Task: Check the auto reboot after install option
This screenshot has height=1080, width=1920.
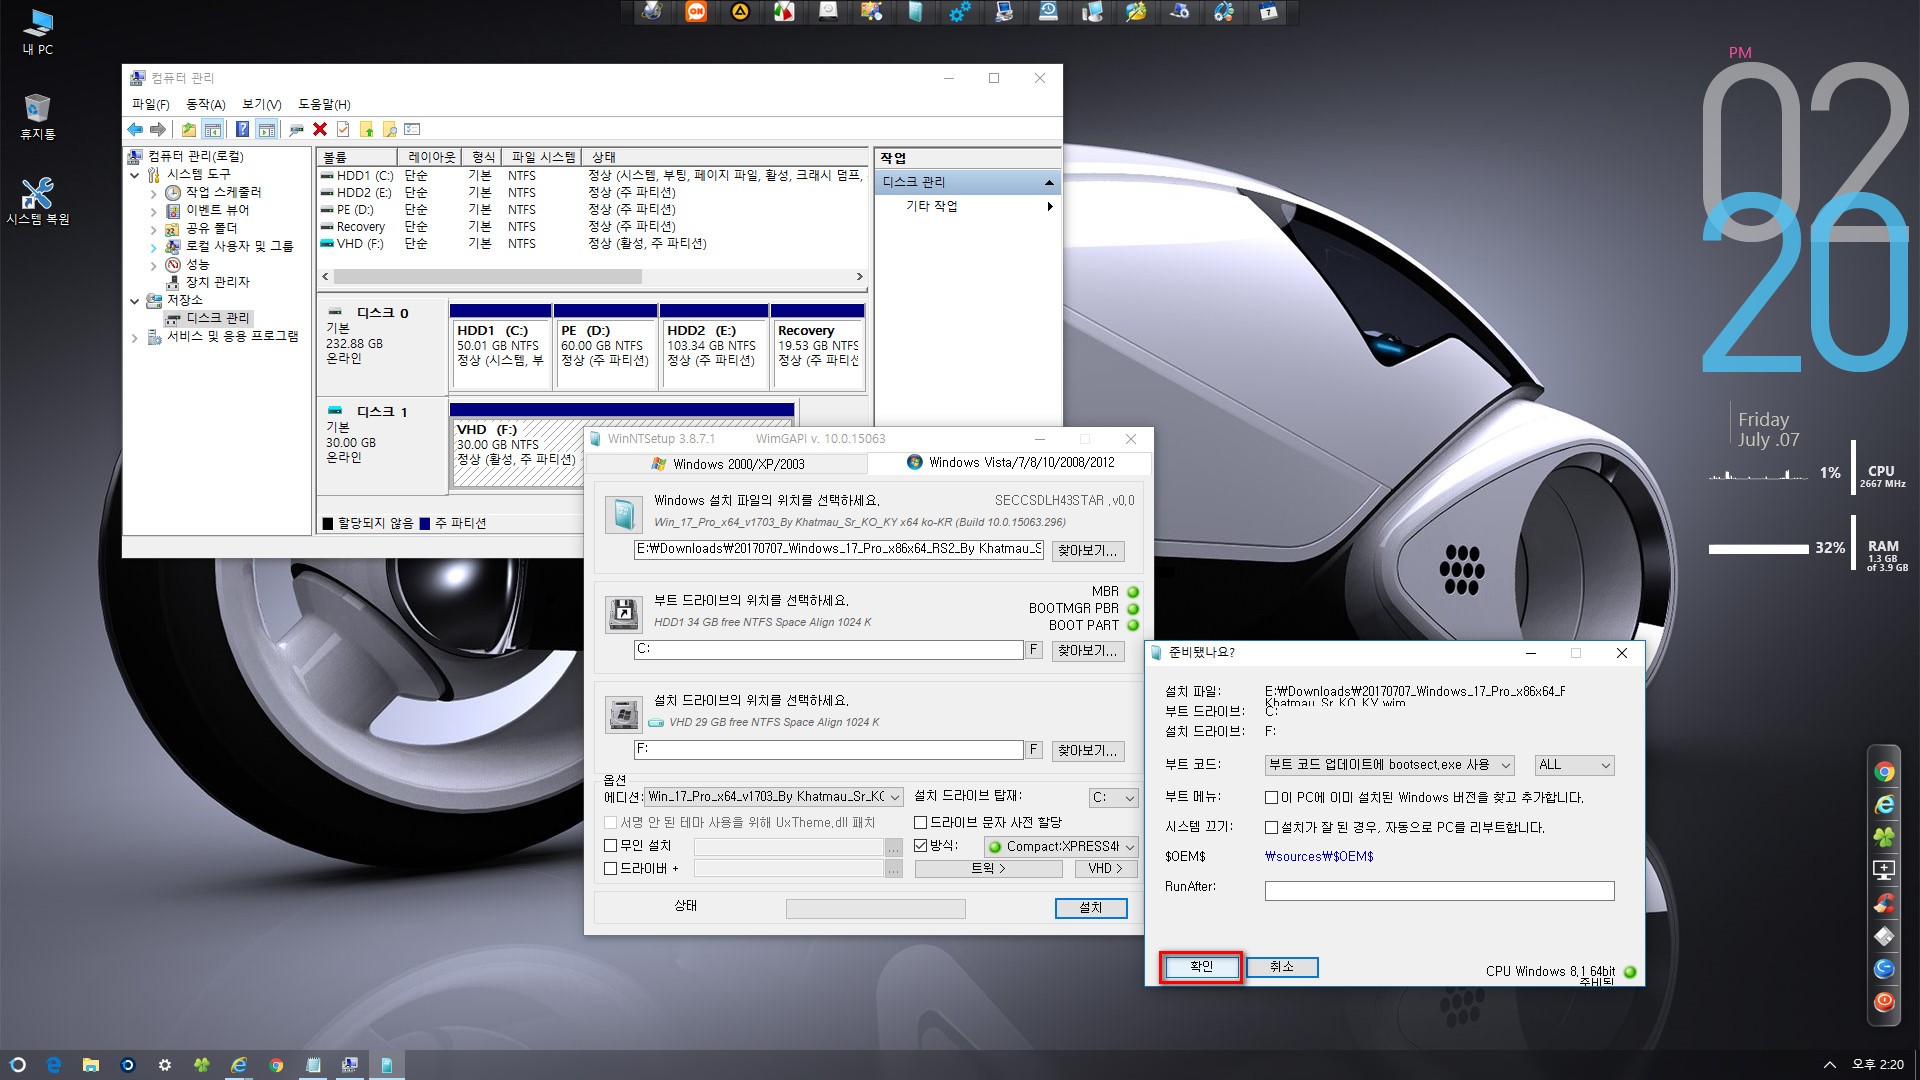Action: click(x=1271, y=828)
